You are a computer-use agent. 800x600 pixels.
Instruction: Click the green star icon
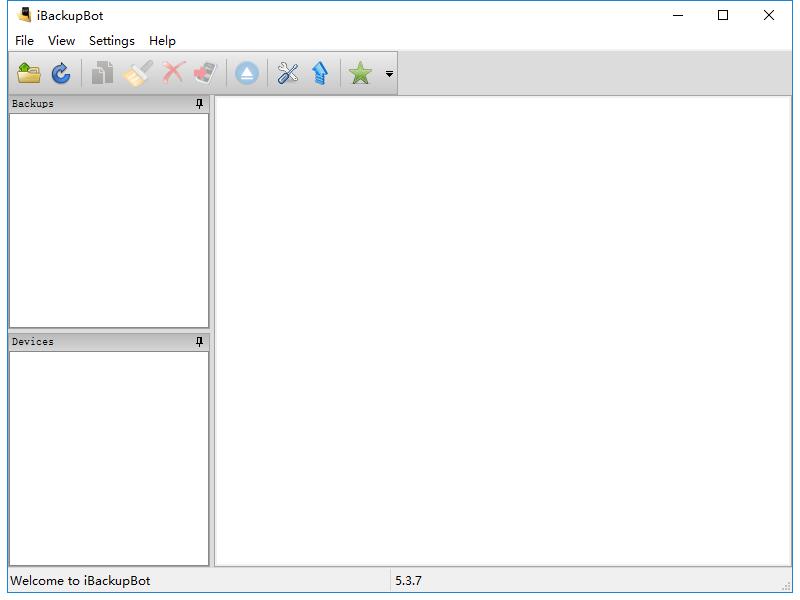[360, 73]
